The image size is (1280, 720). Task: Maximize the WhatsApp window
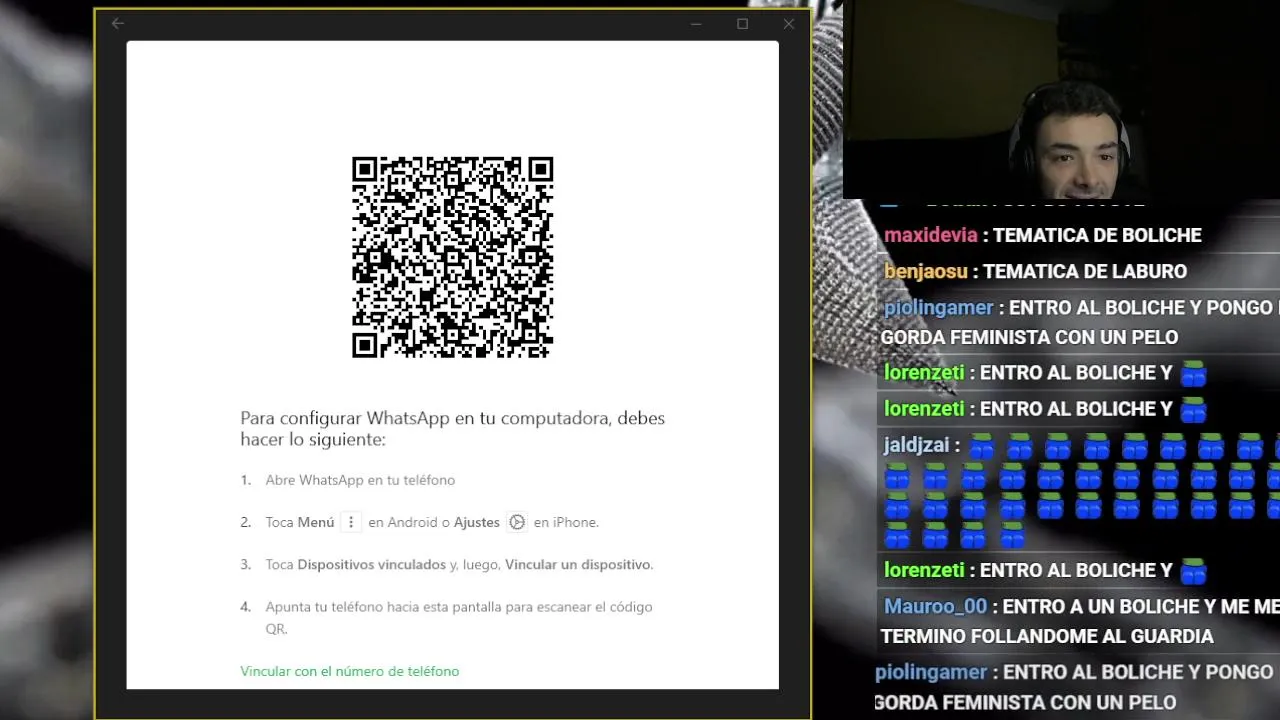[x=742, y=24]
